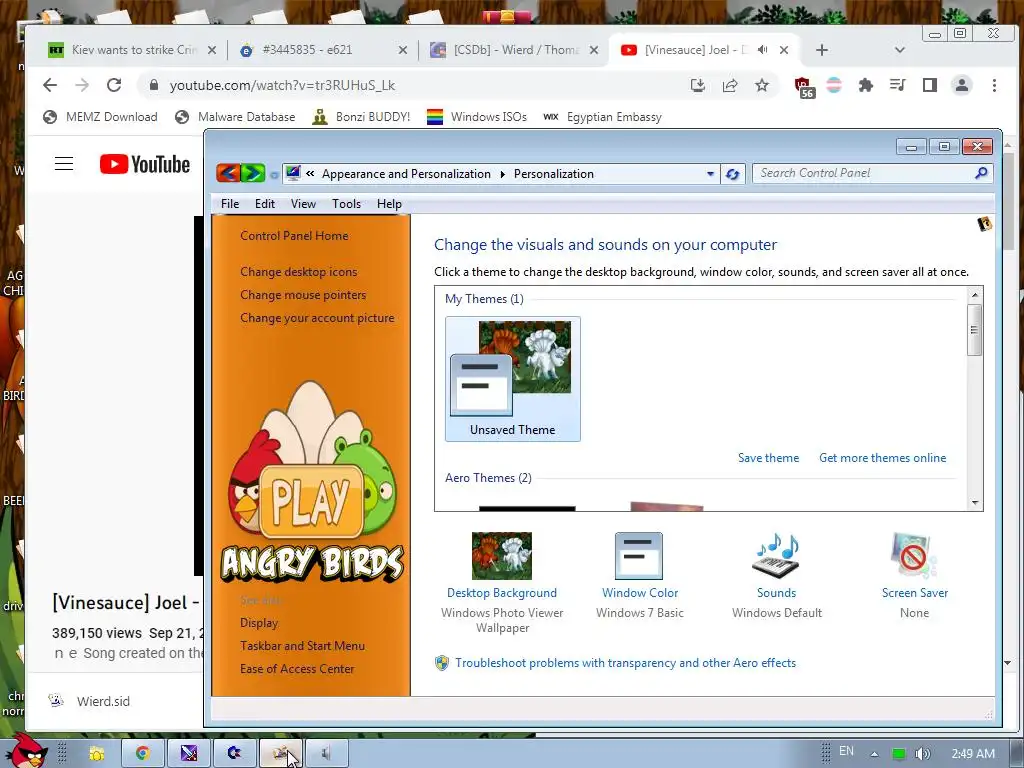Go to the YouTube home logo

click(145, 164)
